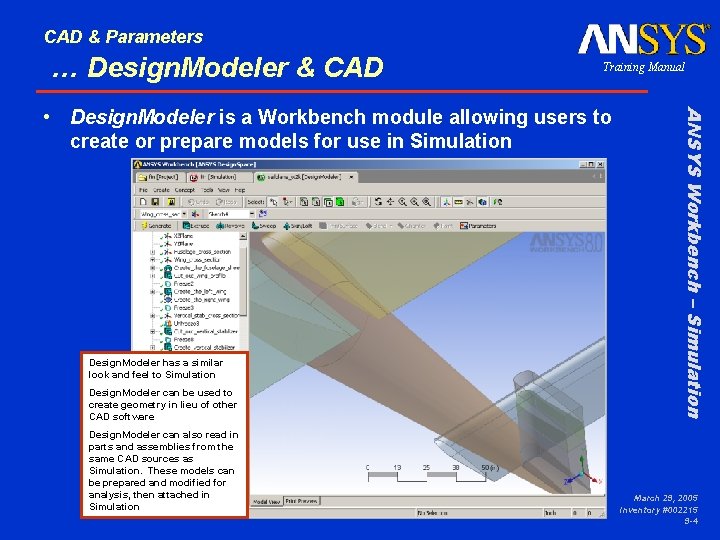This screenshot has height=540, width=720.
Task: Open the Create menu
Action: click(161, 190)
